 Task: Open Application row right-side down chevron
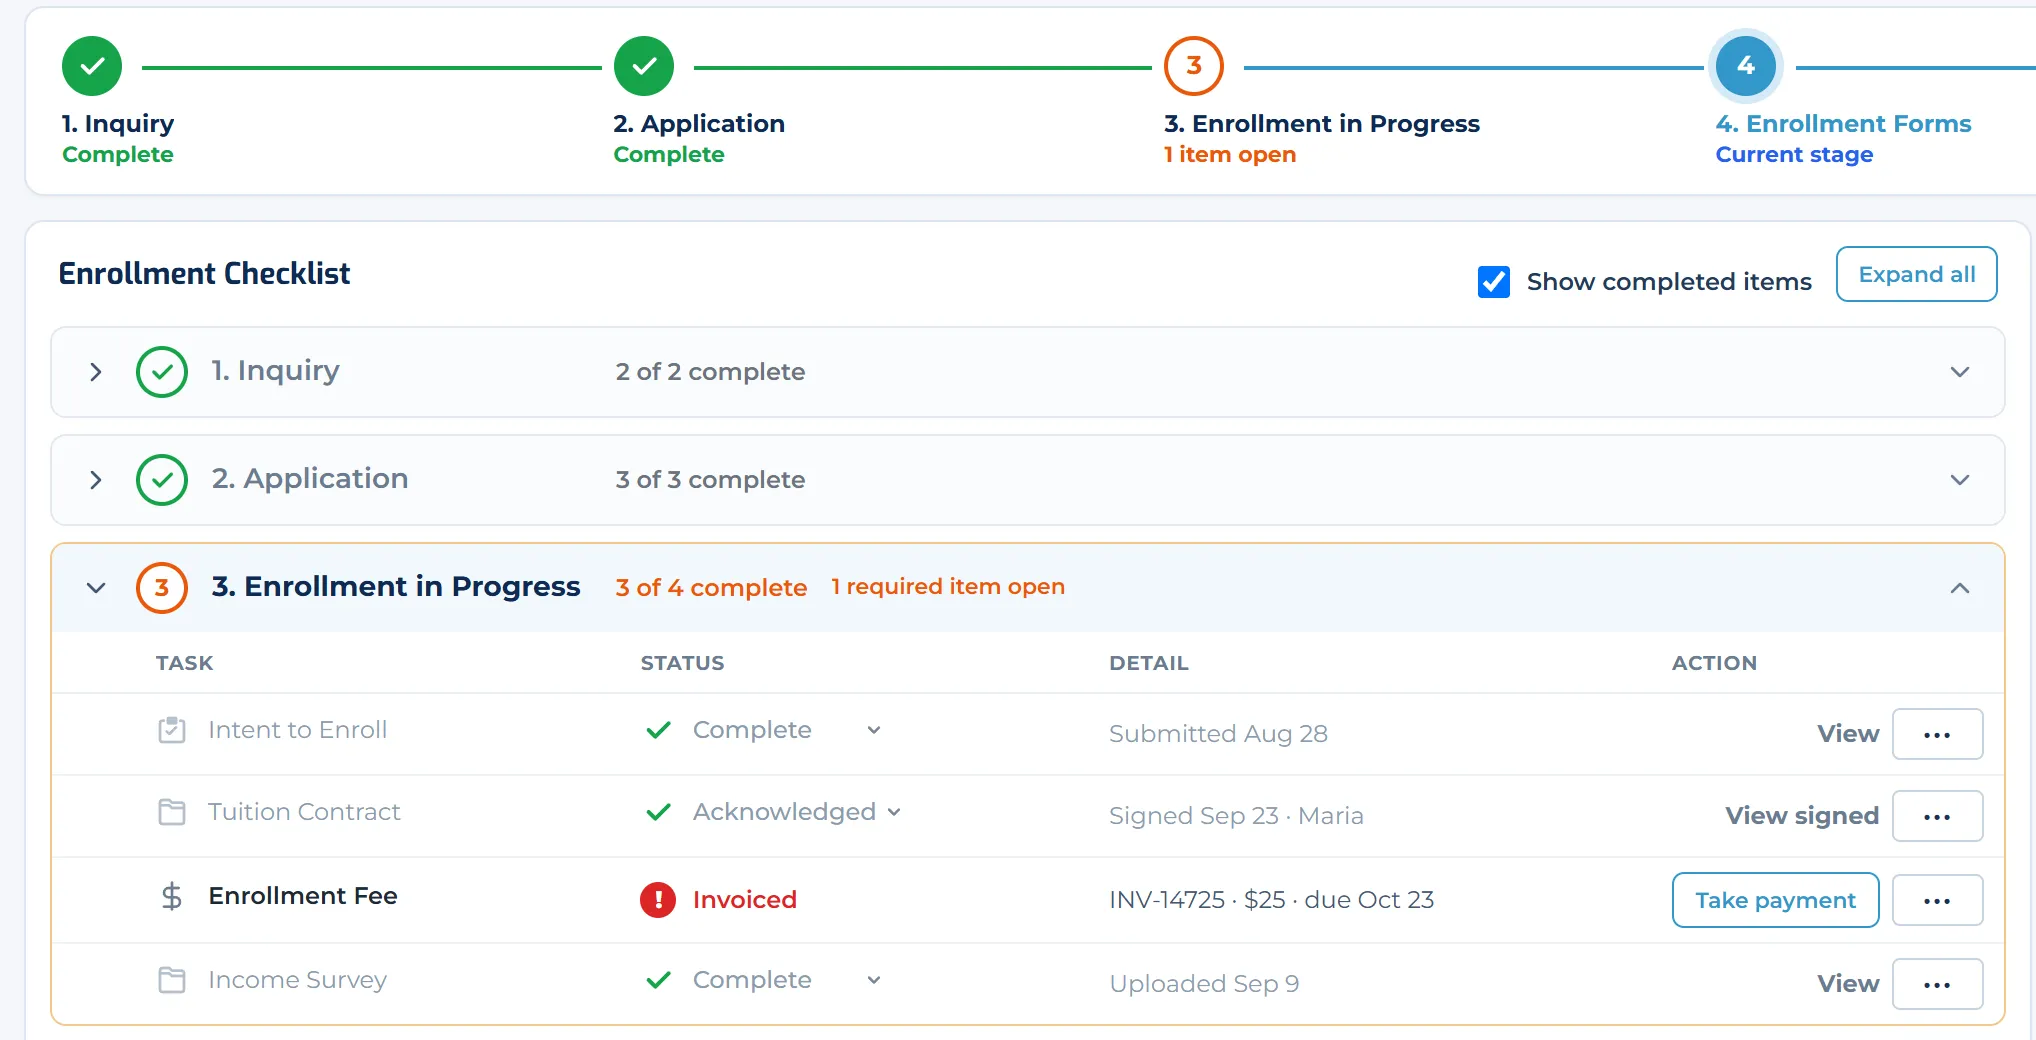click(x=1960, y=480)
